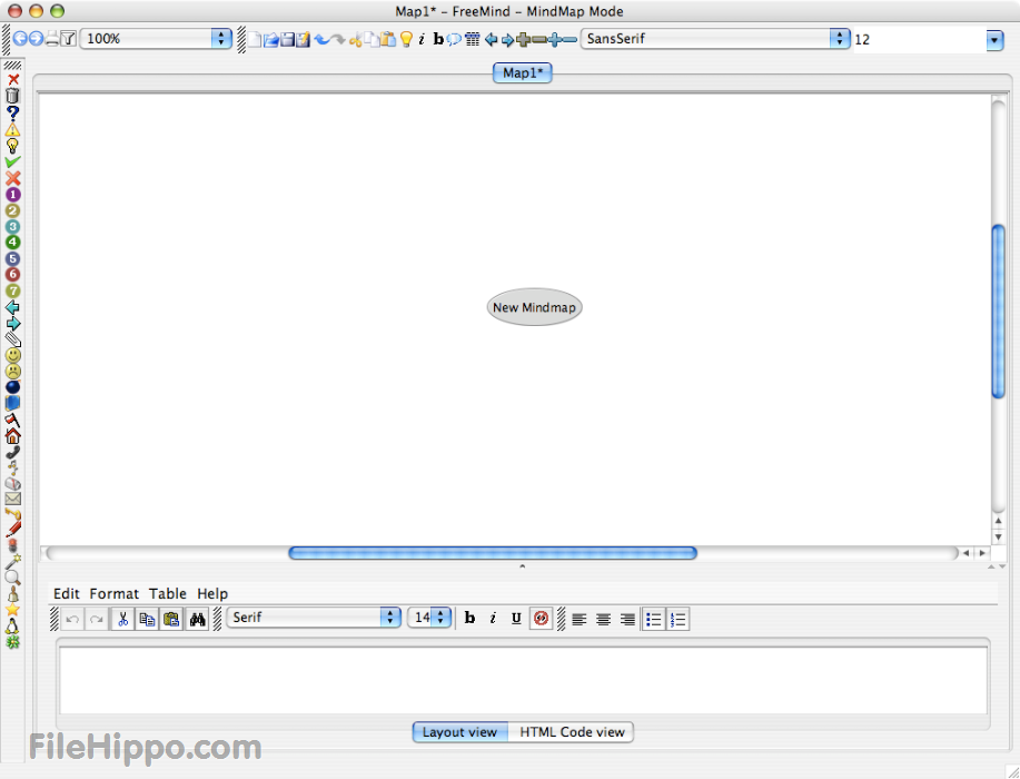
Task: Save the map with the floppy disk icon
Action: [287, 39]
